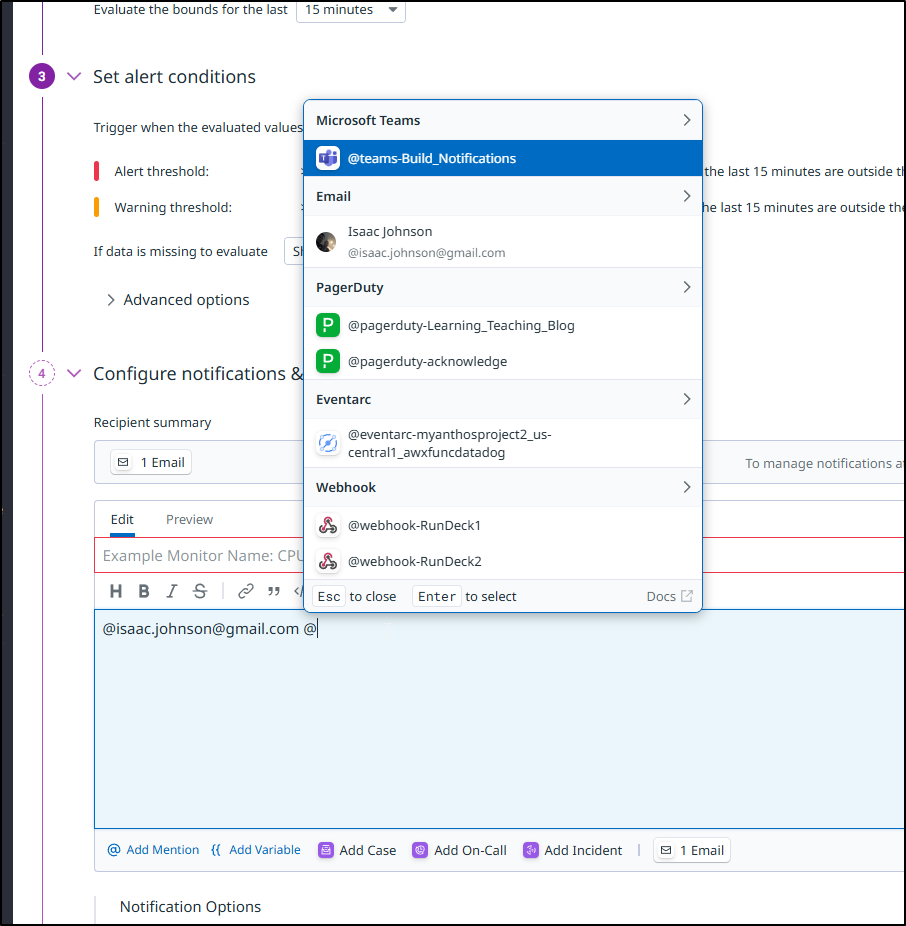Click the Esc key hint

point(328,596)
